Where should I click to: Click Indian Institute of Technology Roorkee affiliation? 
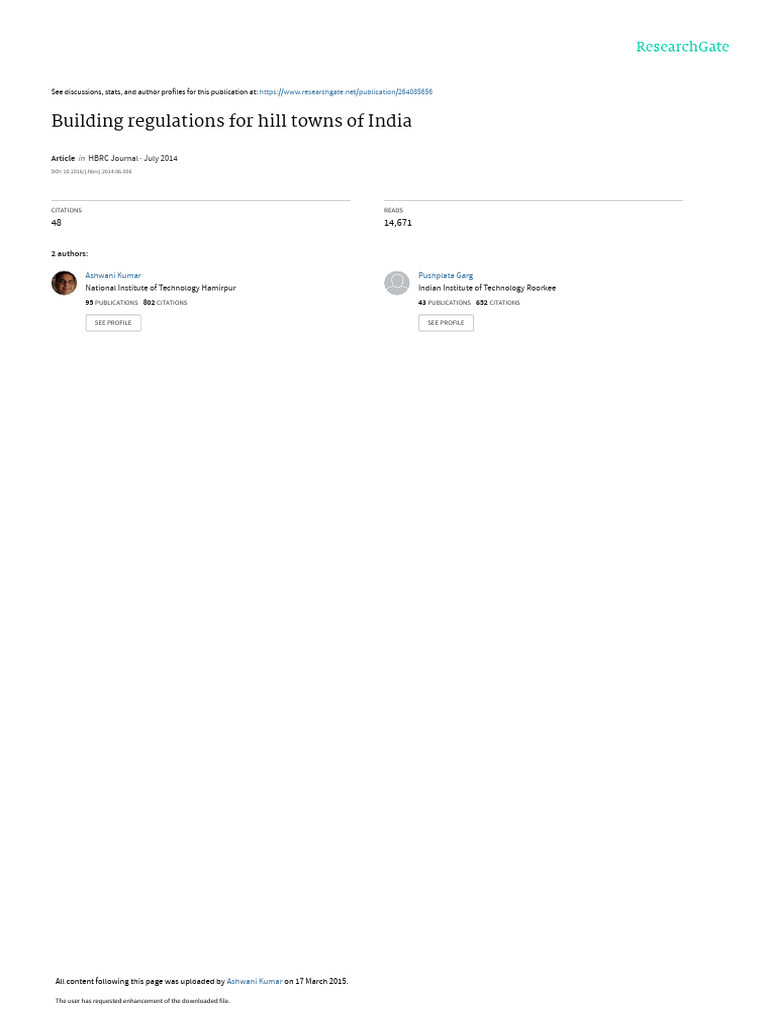(487, 288)
